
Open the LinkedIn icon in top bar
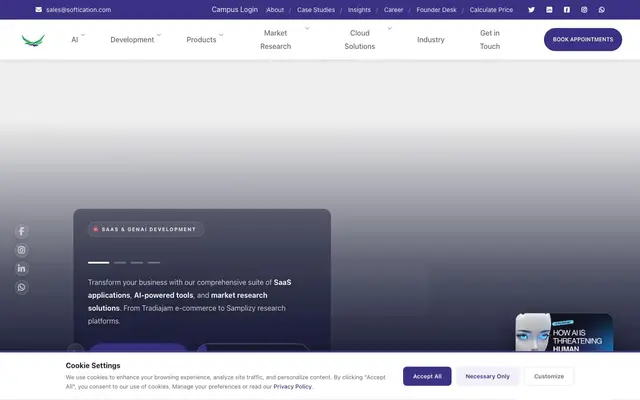pyautogui.click(x=549, y=10)
